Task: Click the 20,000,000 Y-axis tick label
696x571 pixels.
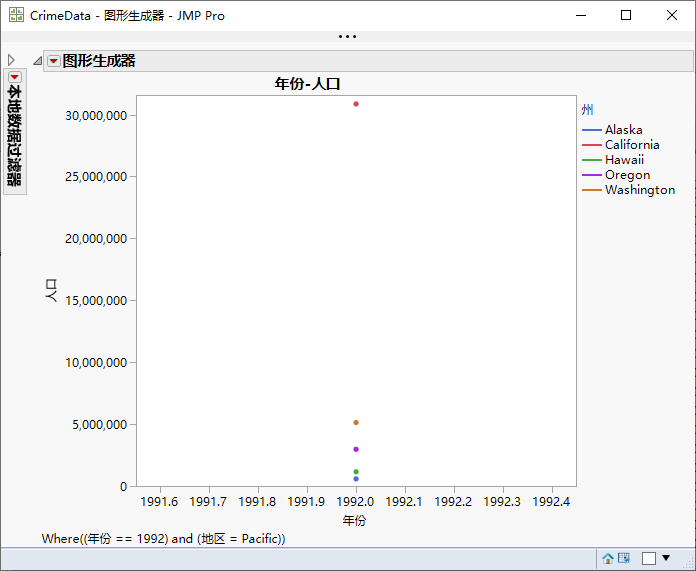Action: [x=96, y=239]
